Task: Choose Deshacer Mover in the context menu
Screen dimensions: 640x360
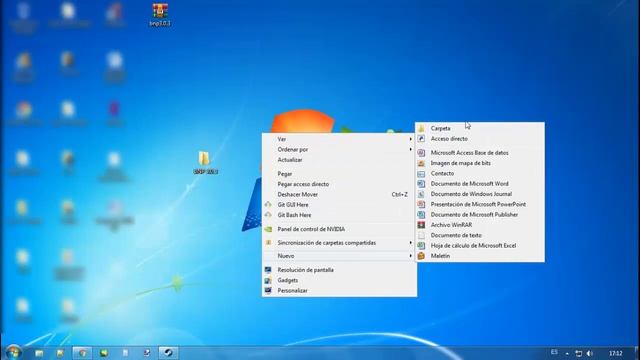Action: point(339,195)
